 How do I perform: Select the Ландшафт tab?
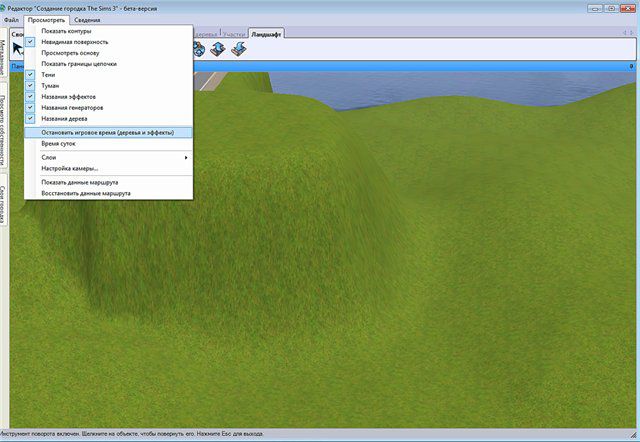(267, 33)
